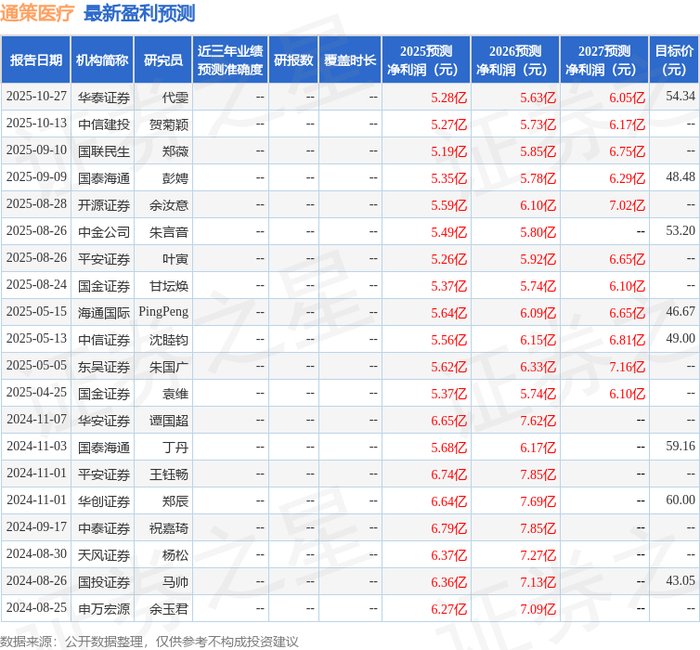Select analyst name PingPeng
700x650 pixels.
(x=163, y=312)
